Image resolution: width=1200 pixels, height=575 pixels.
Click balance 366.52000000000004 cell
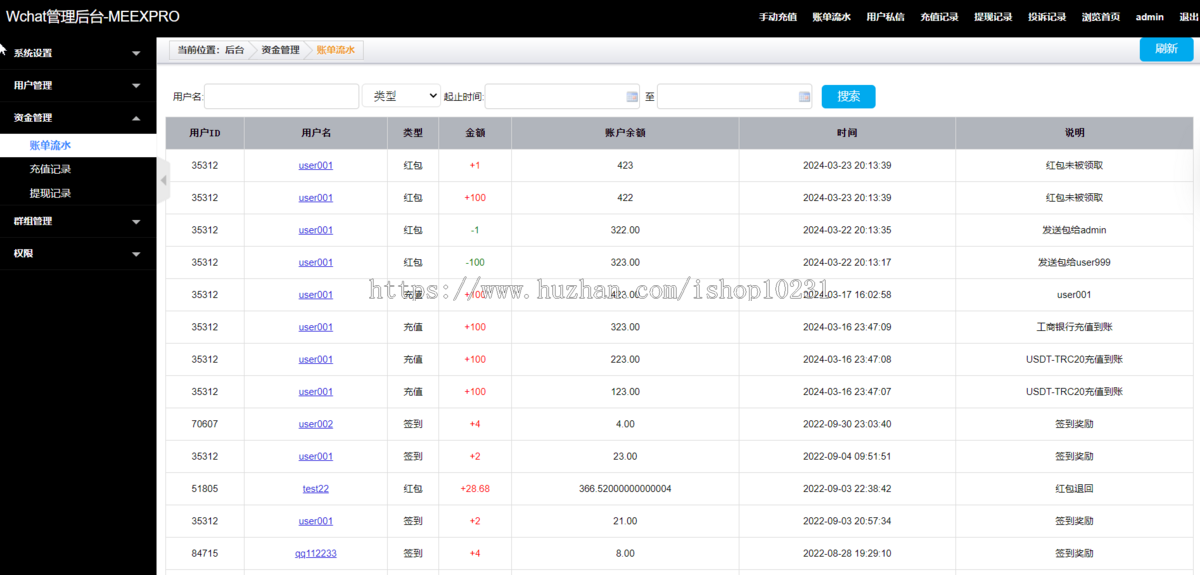[625, 489]
